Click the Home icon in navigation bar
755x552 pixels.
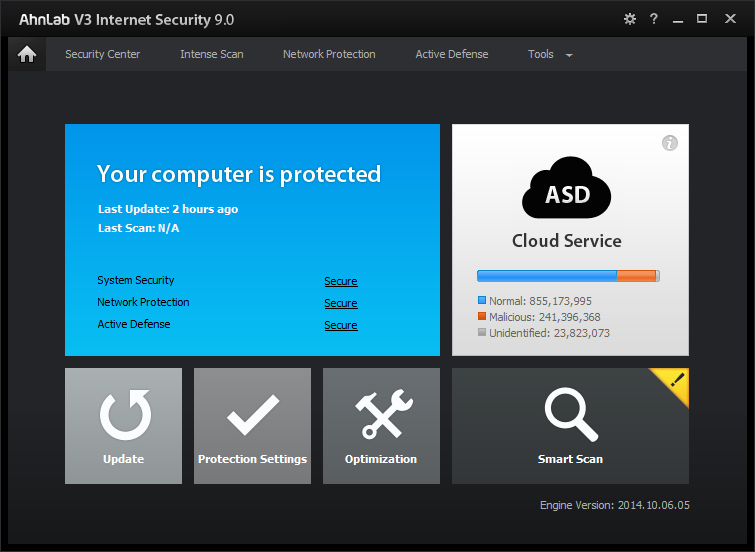(x=27, y=55)
